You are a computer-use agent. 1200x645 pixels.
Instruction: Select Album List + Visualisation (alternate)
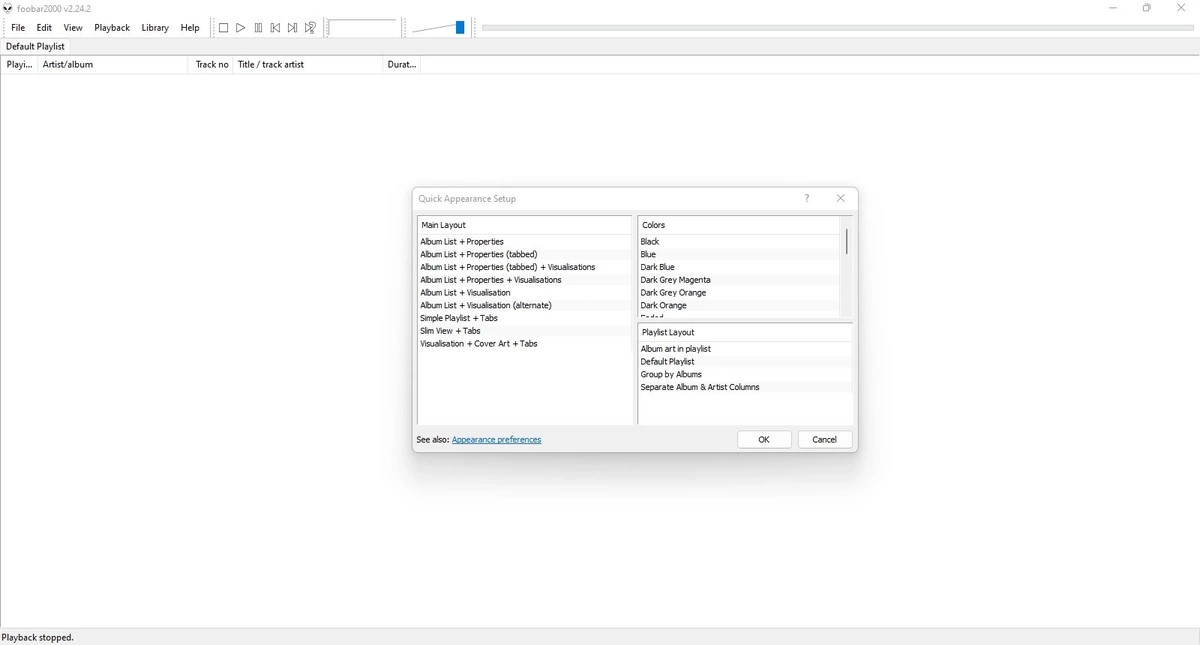point(525,305)
